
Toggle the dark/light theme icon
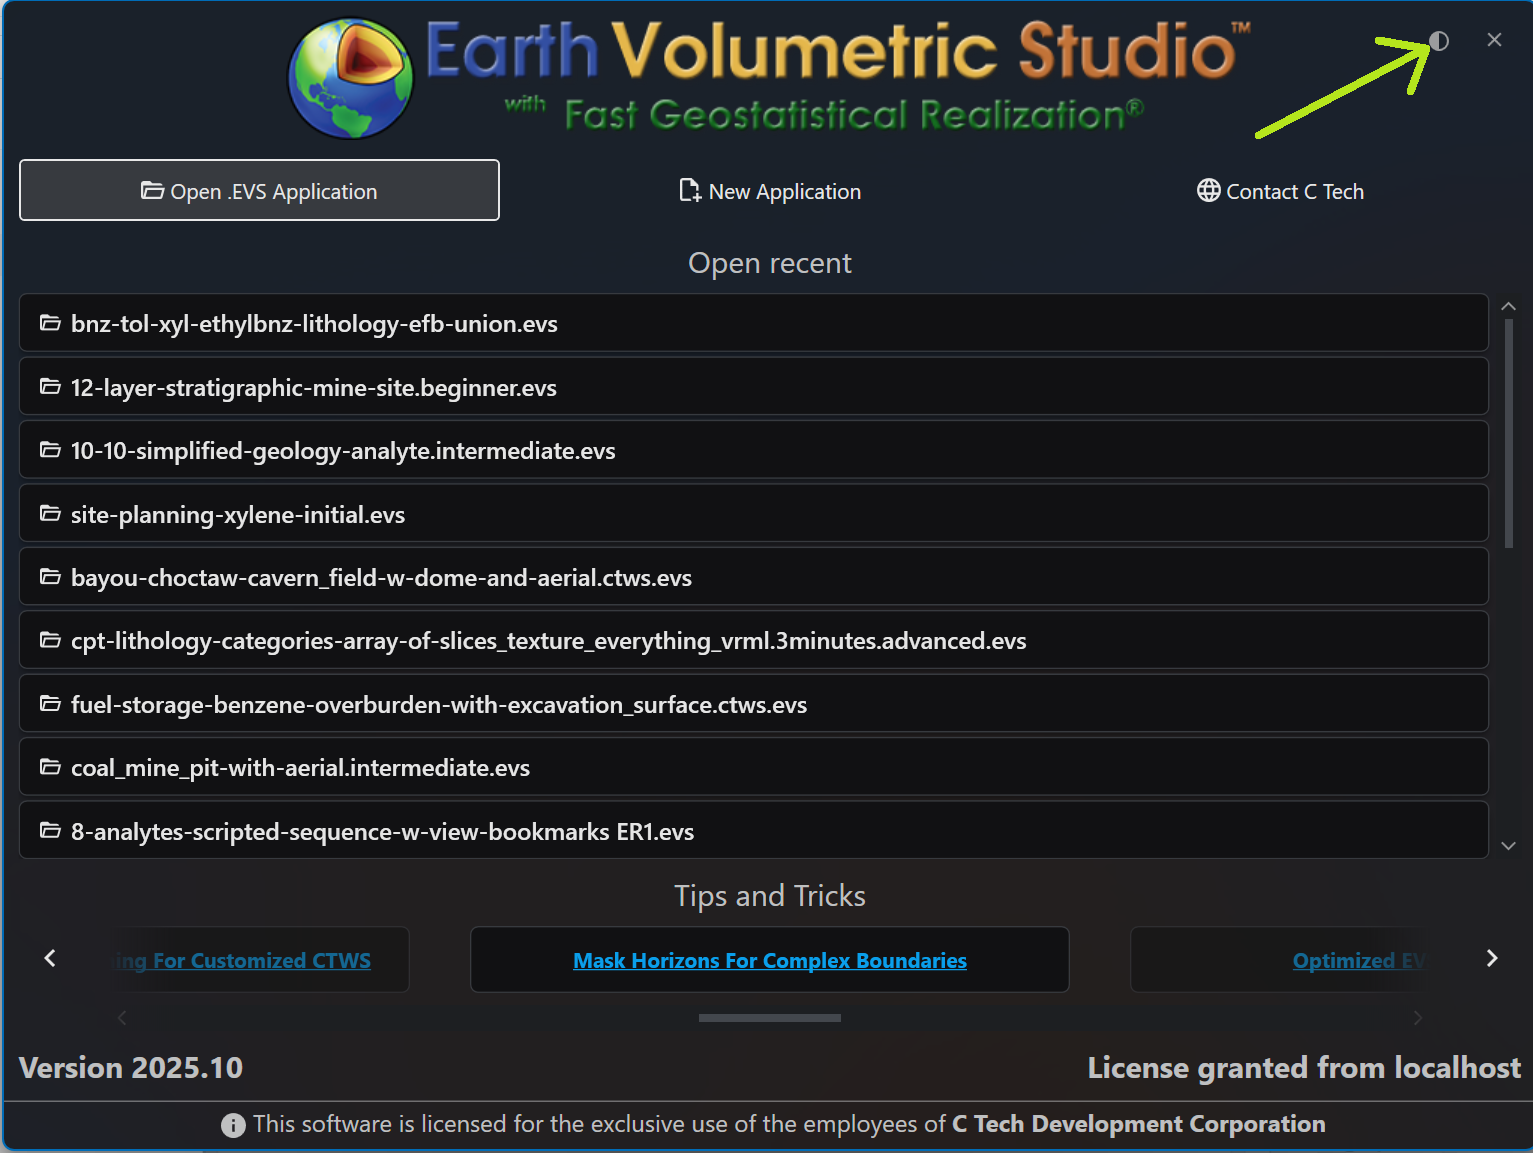pyautogui.click(x=1440, y=41)
